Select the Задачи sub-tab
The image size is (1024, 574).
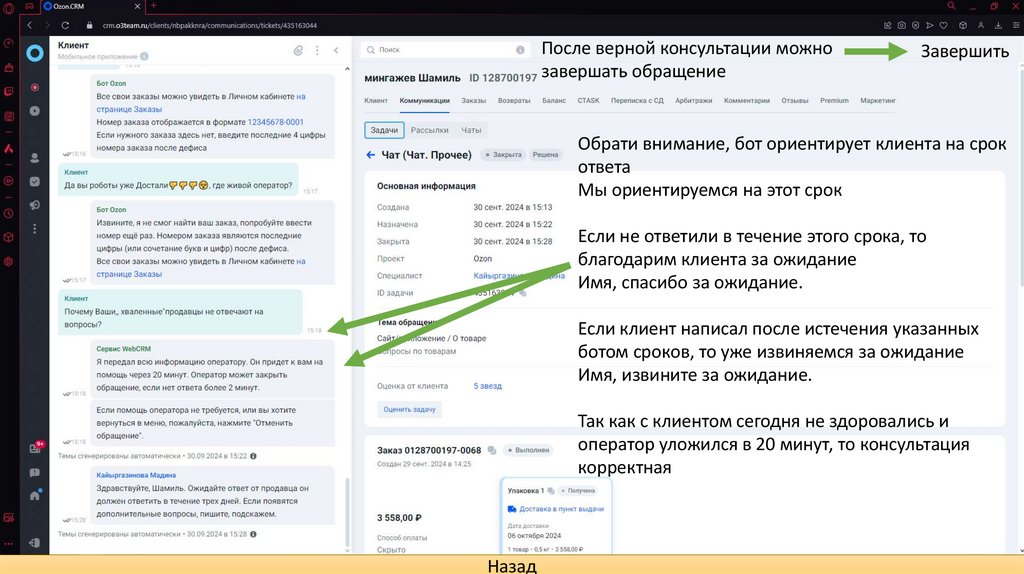click(384, 130)
